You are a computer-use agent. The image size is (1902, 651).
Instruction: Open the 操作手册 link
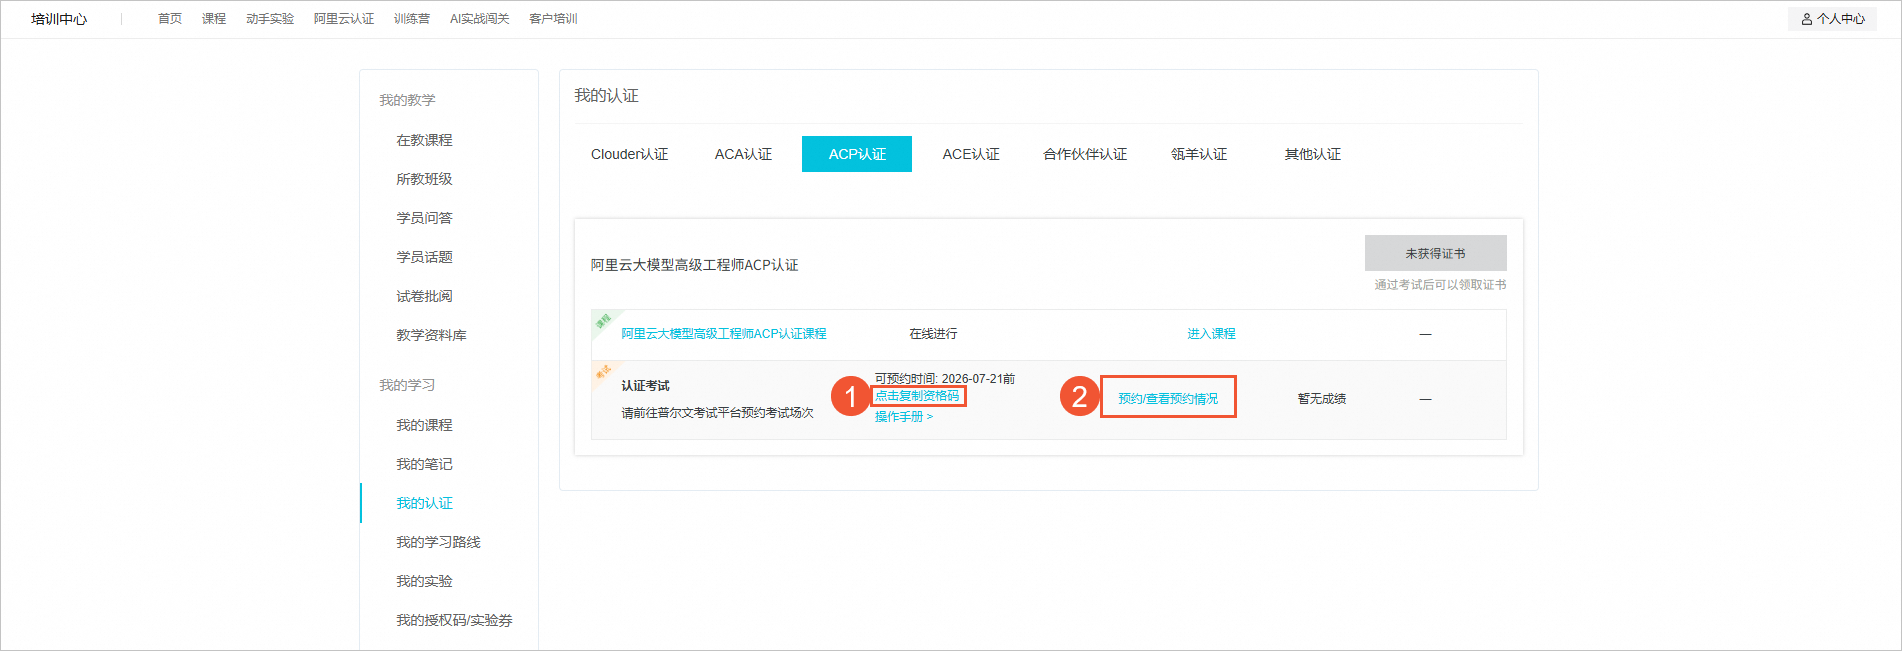pos(904,417)
